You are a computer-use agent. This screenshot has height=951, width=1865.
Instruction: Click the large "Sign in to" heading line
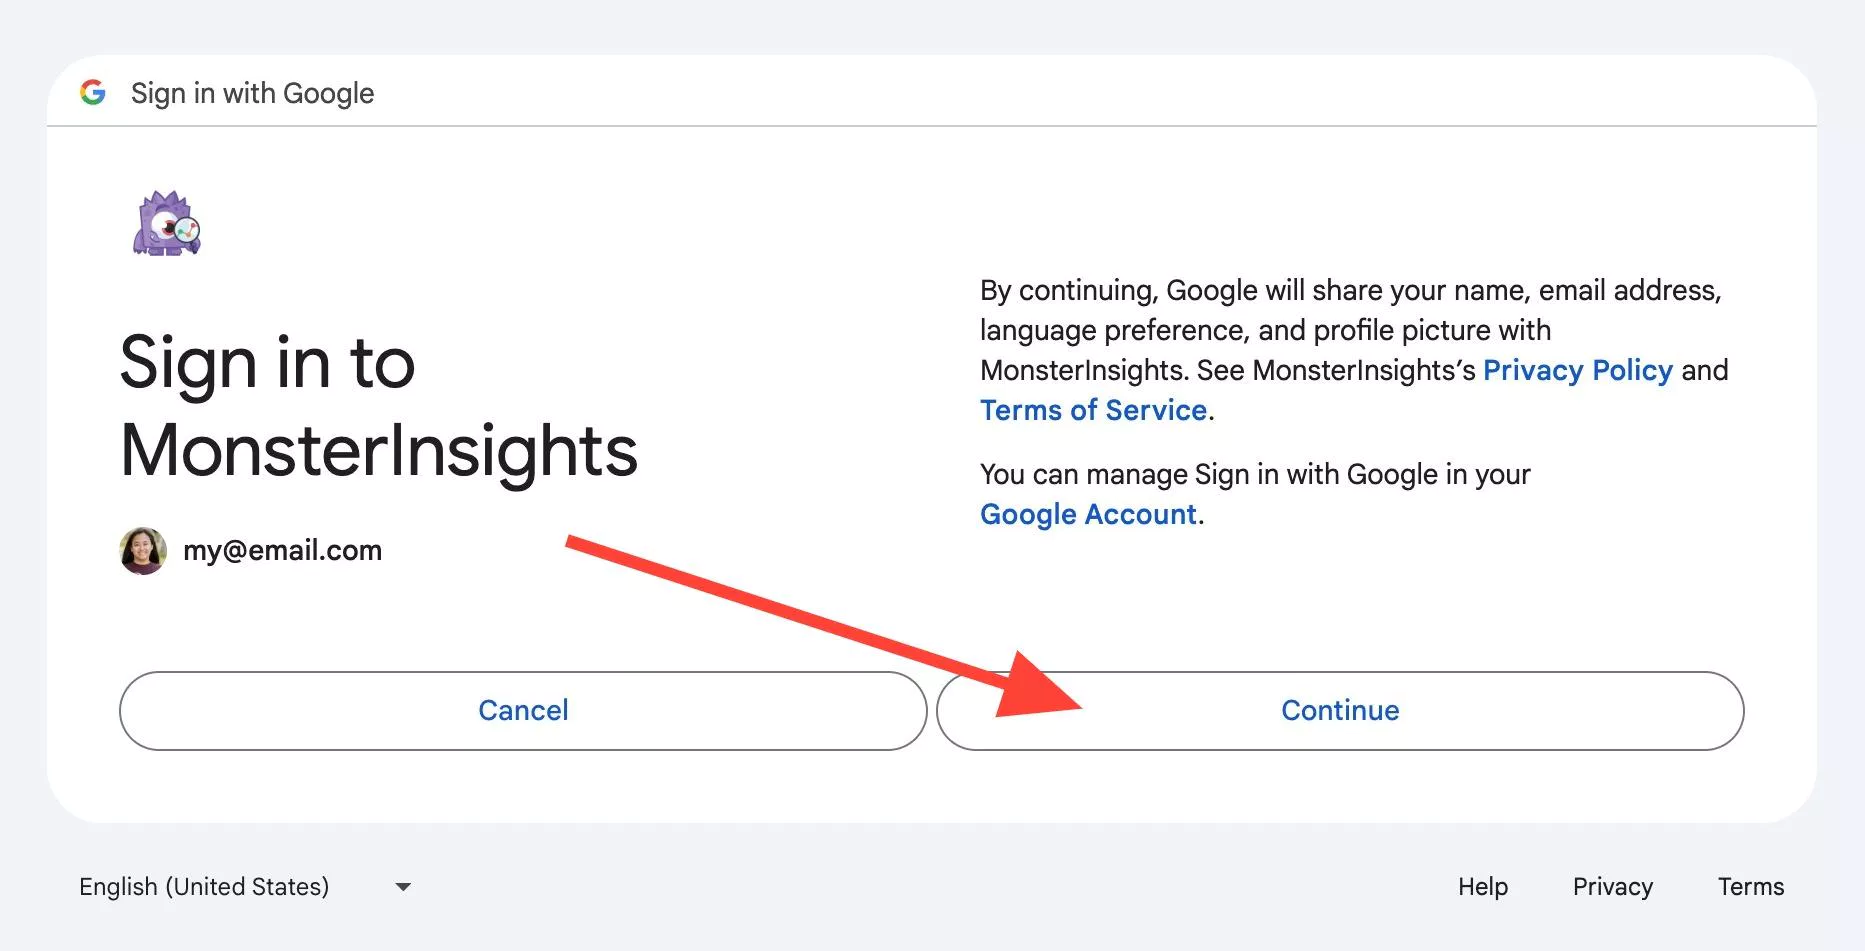click(267, 363)
